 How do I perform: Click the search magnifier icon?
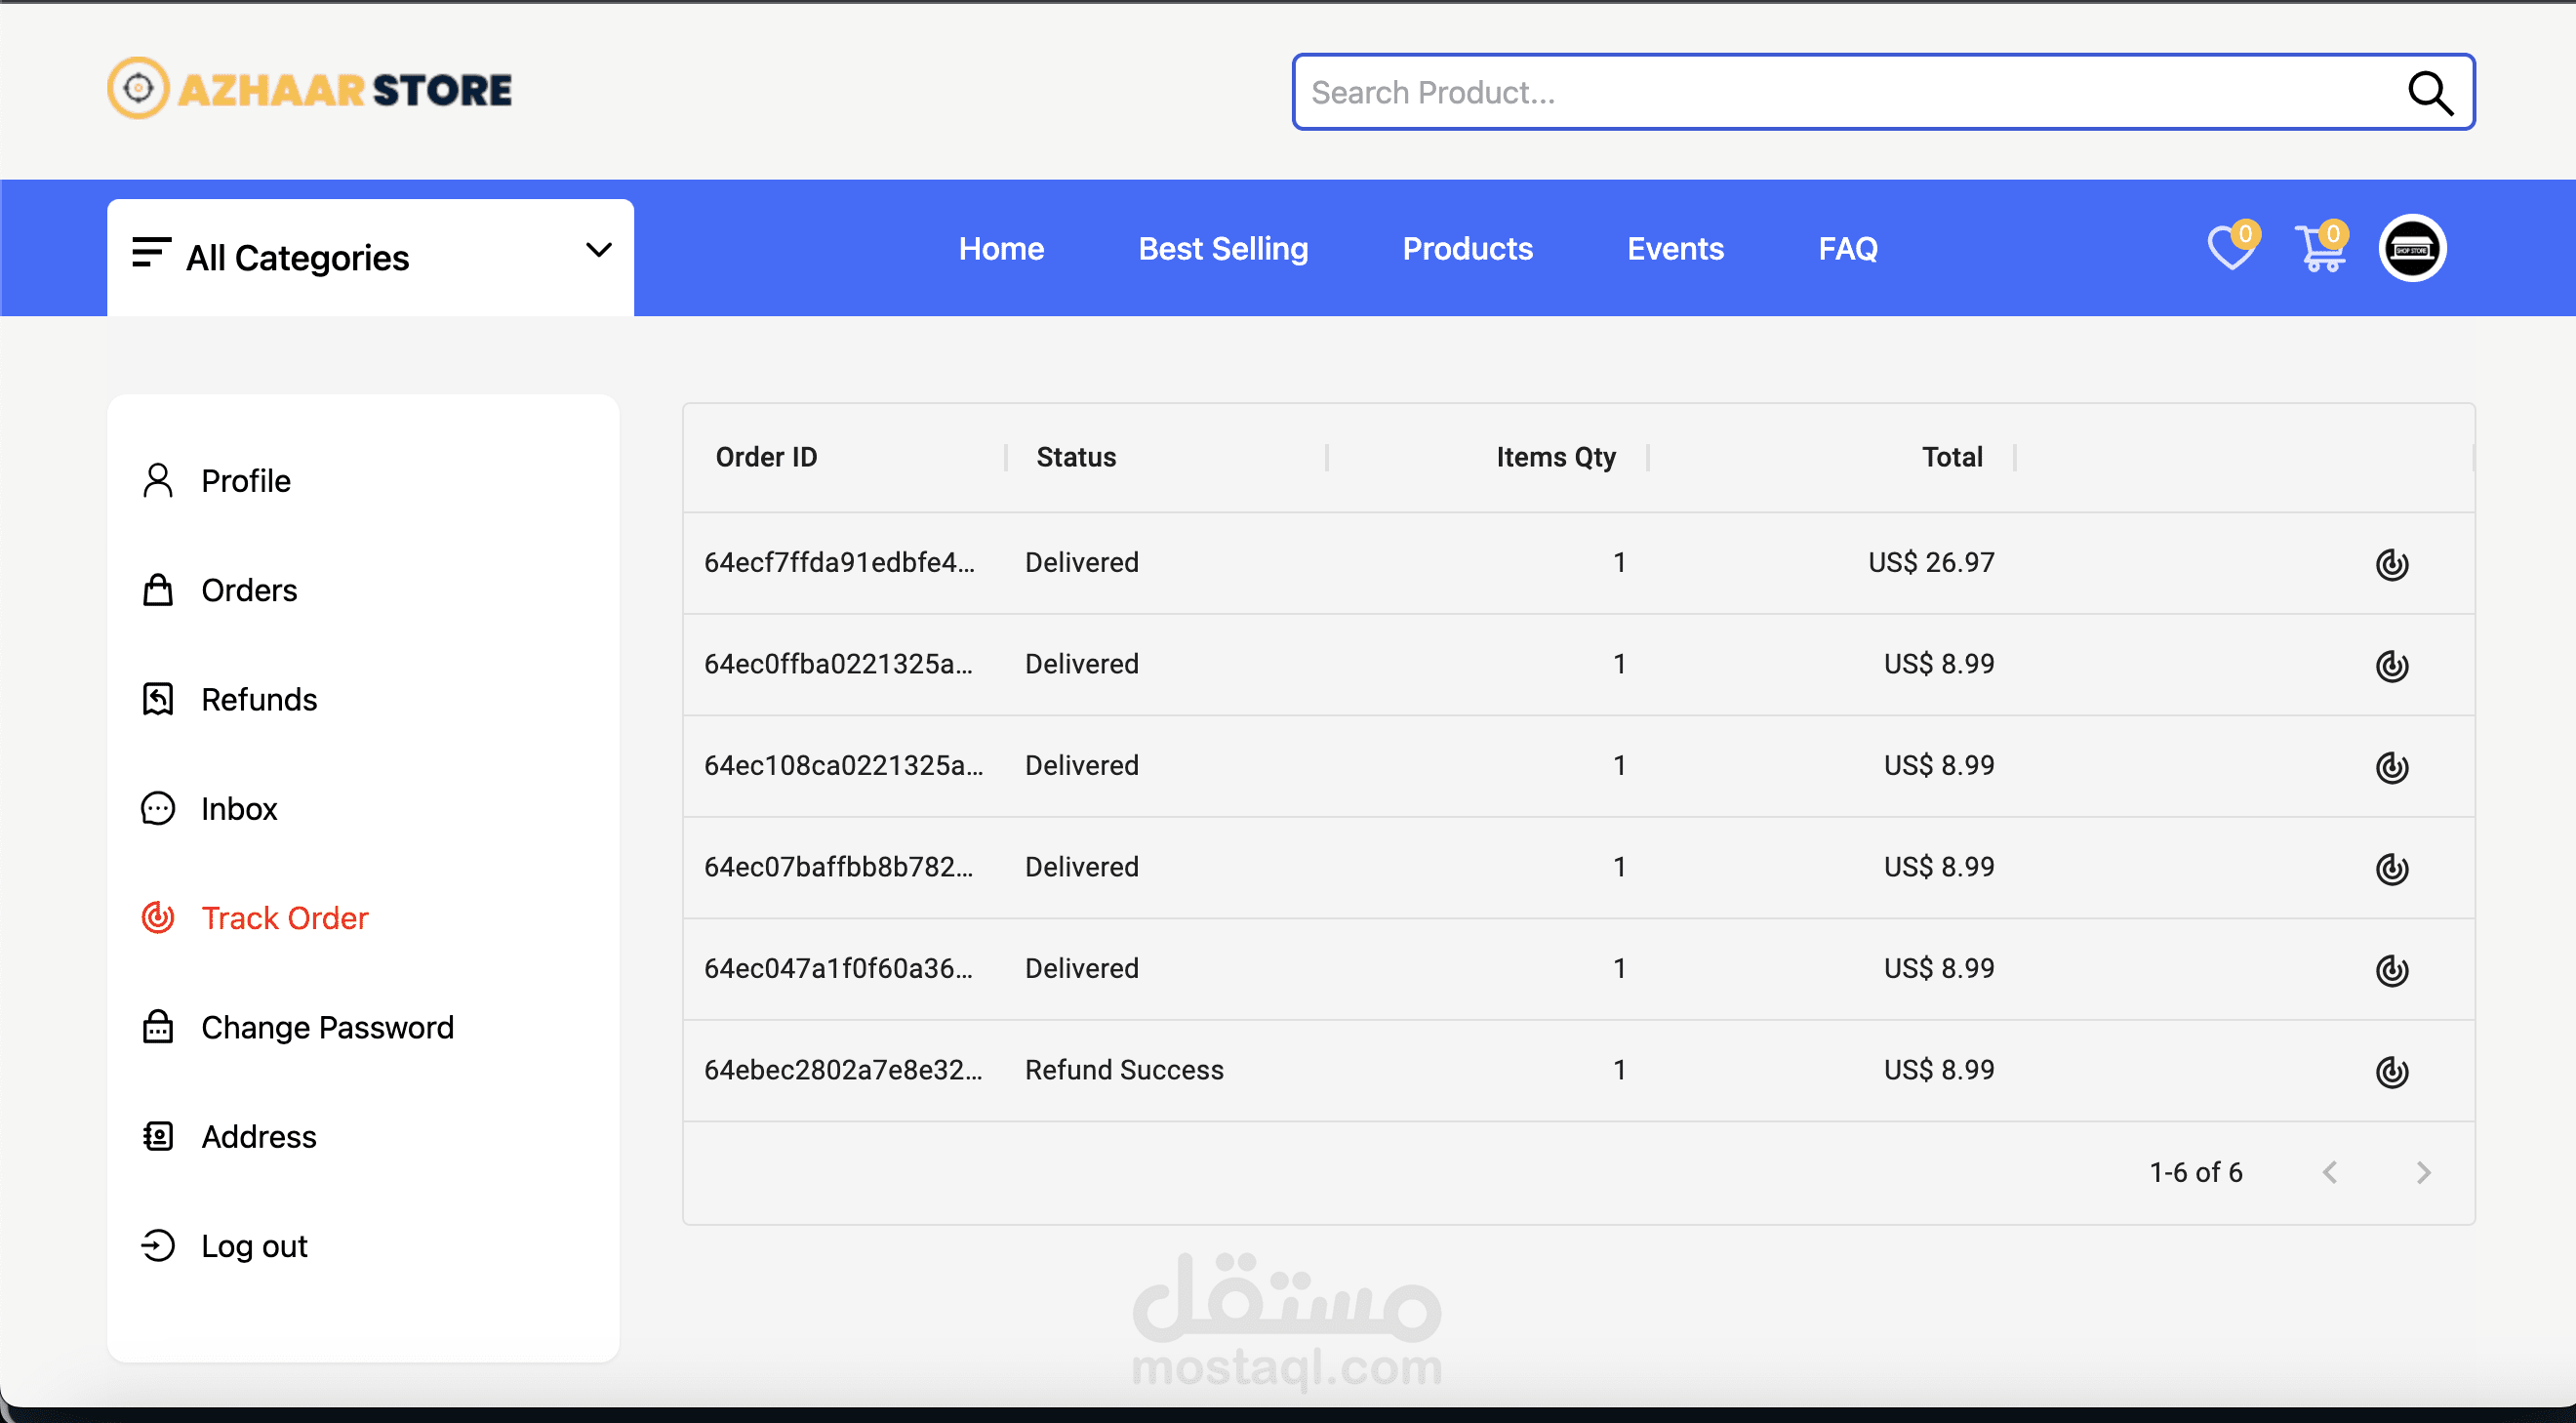click(x=2429, y=93)
